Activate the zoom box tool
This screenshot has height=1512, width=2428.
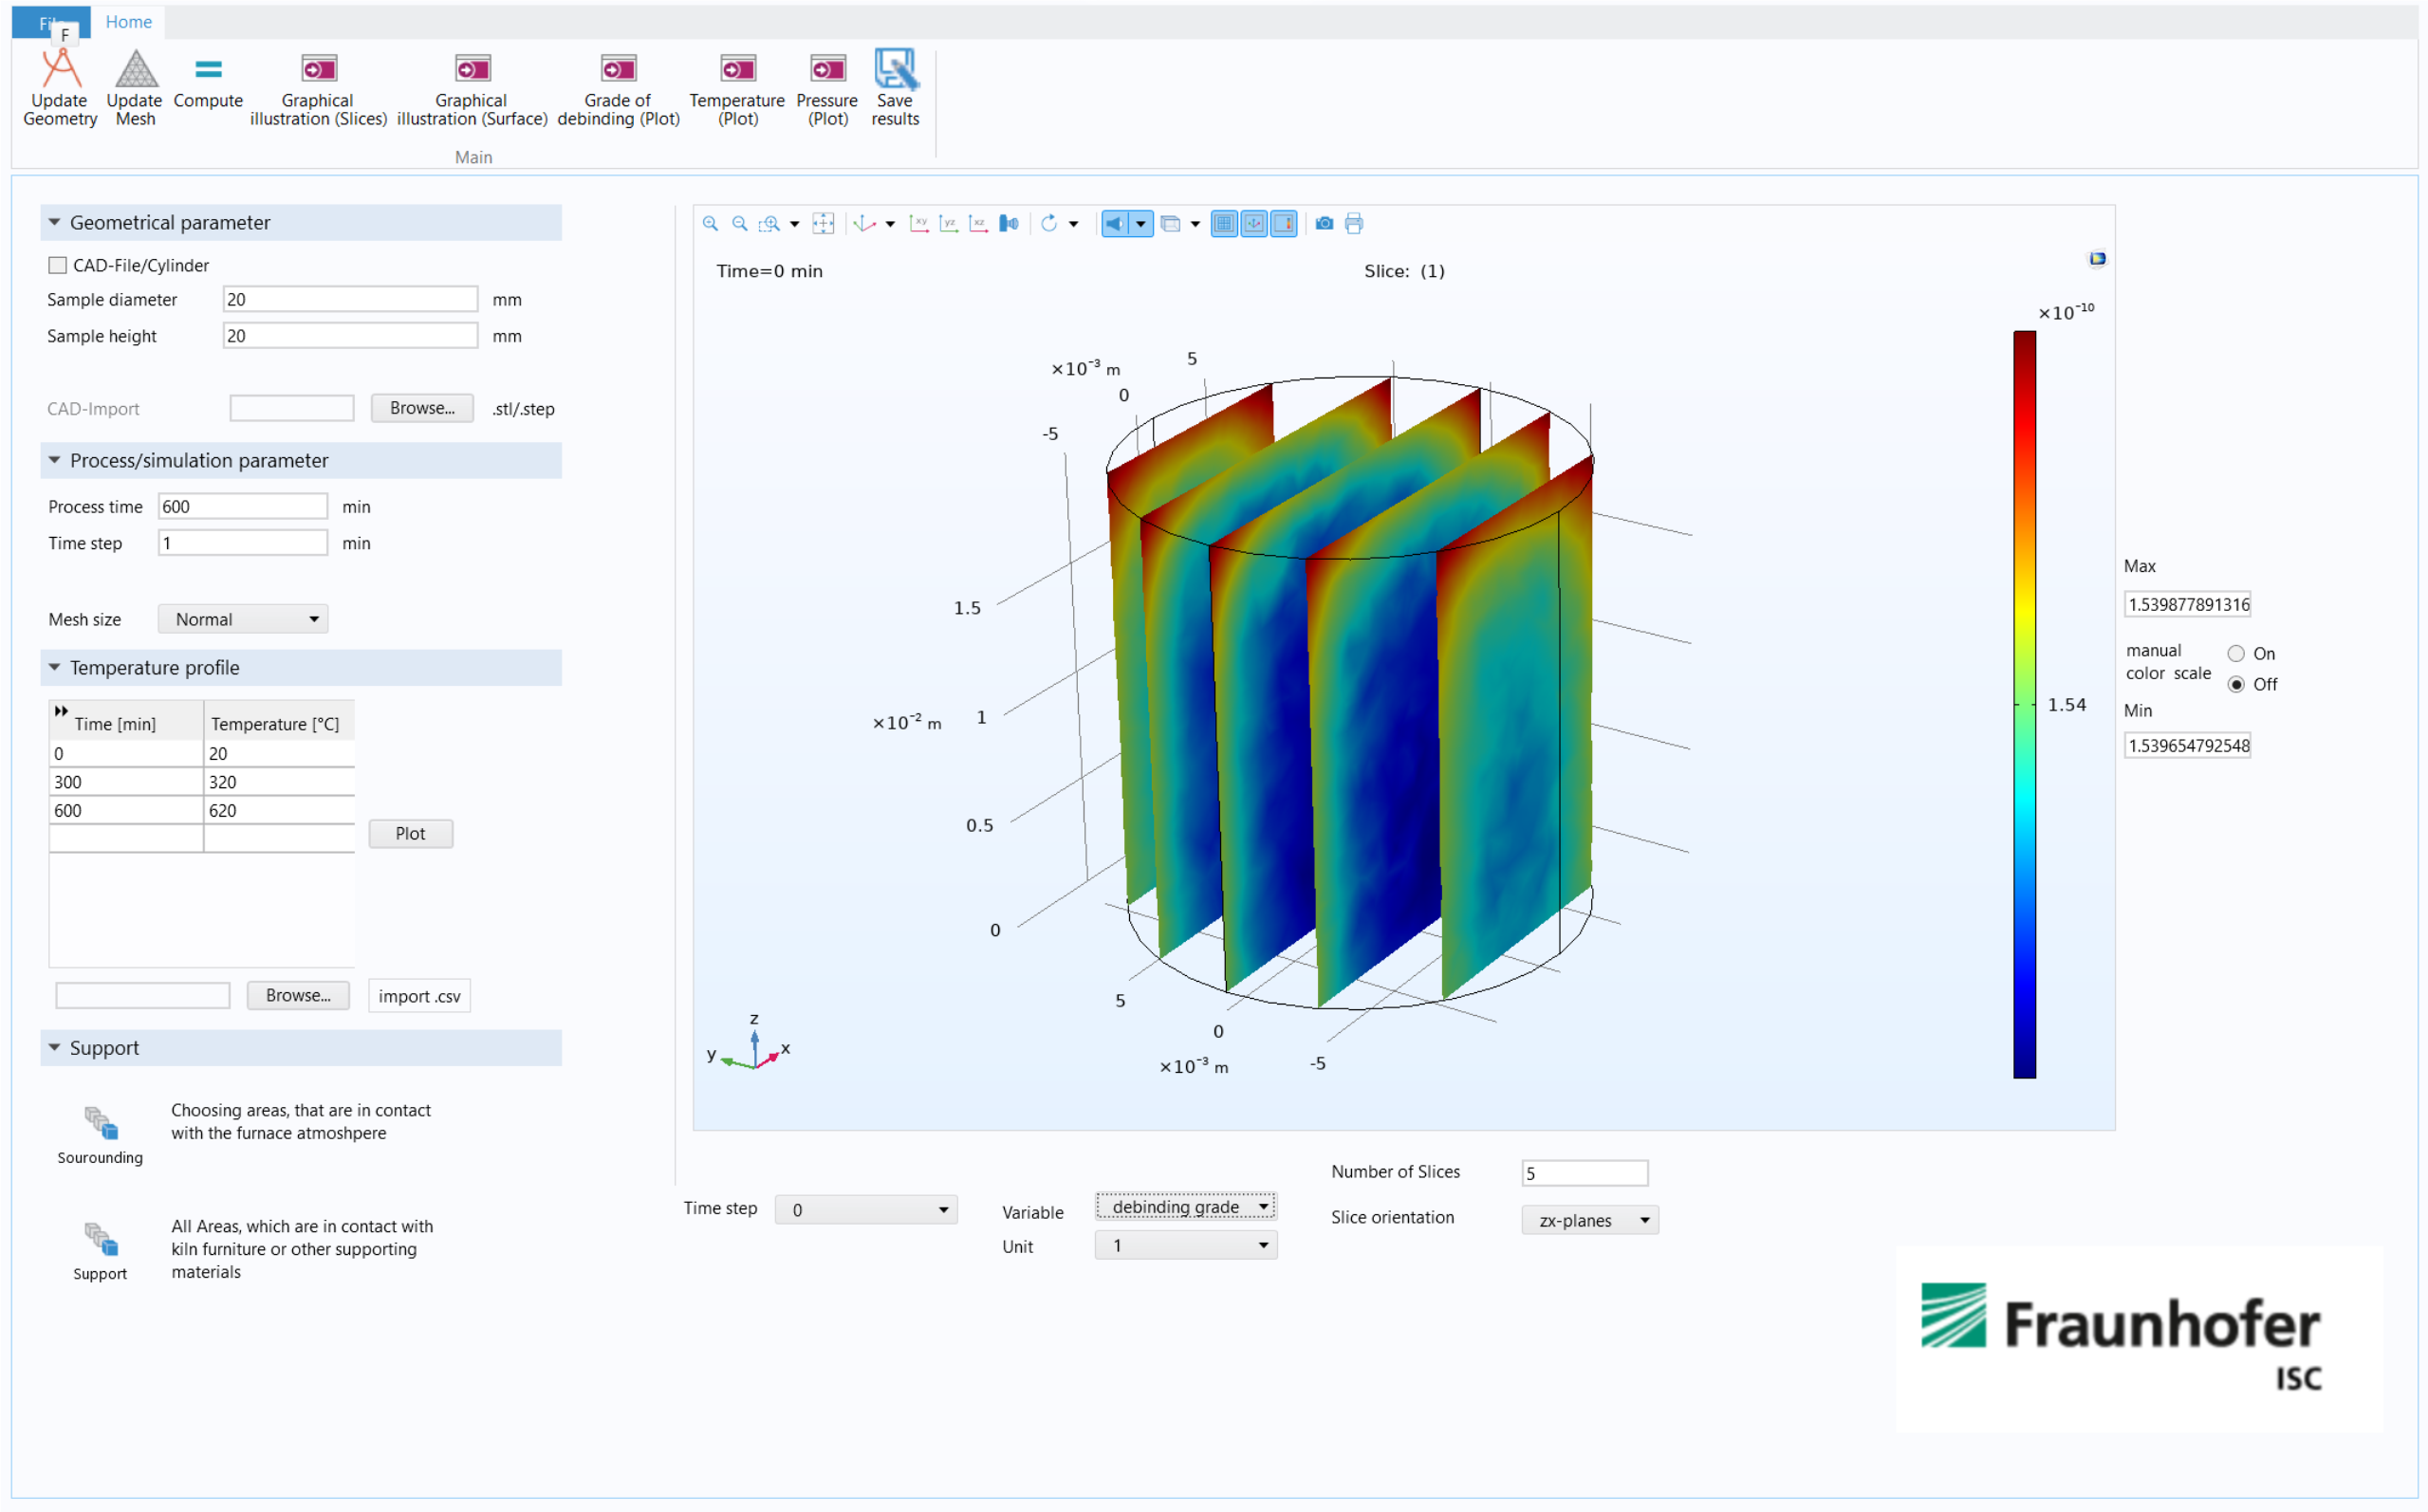coord(769,223)
